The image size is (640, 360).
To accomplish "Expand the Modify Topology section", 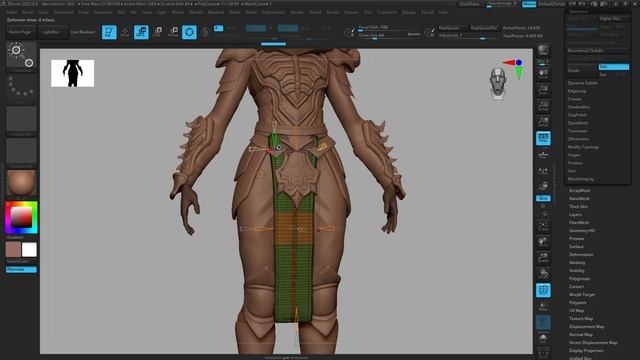I will tap(583, 147).
